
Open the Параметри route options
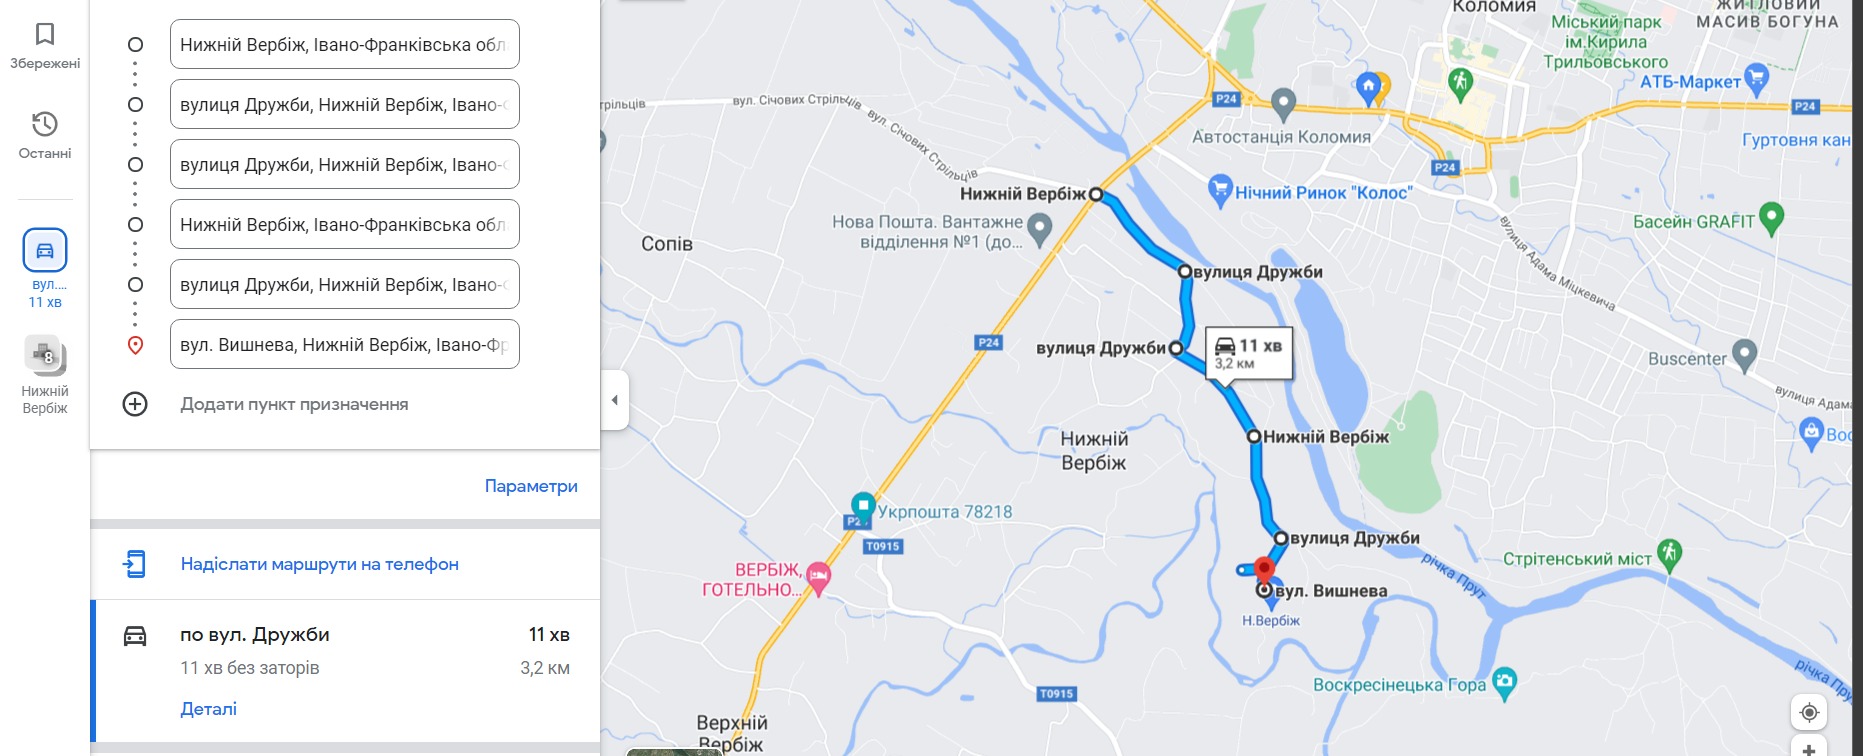[531, 486]
